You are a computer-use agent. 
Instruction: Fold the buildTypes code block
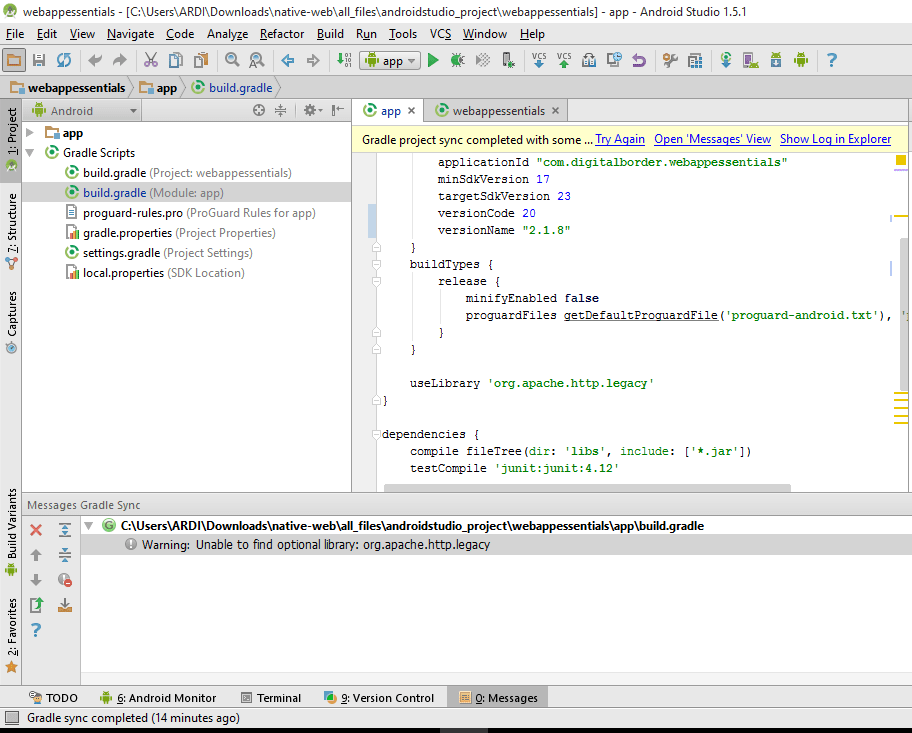(x=376, y=264)
